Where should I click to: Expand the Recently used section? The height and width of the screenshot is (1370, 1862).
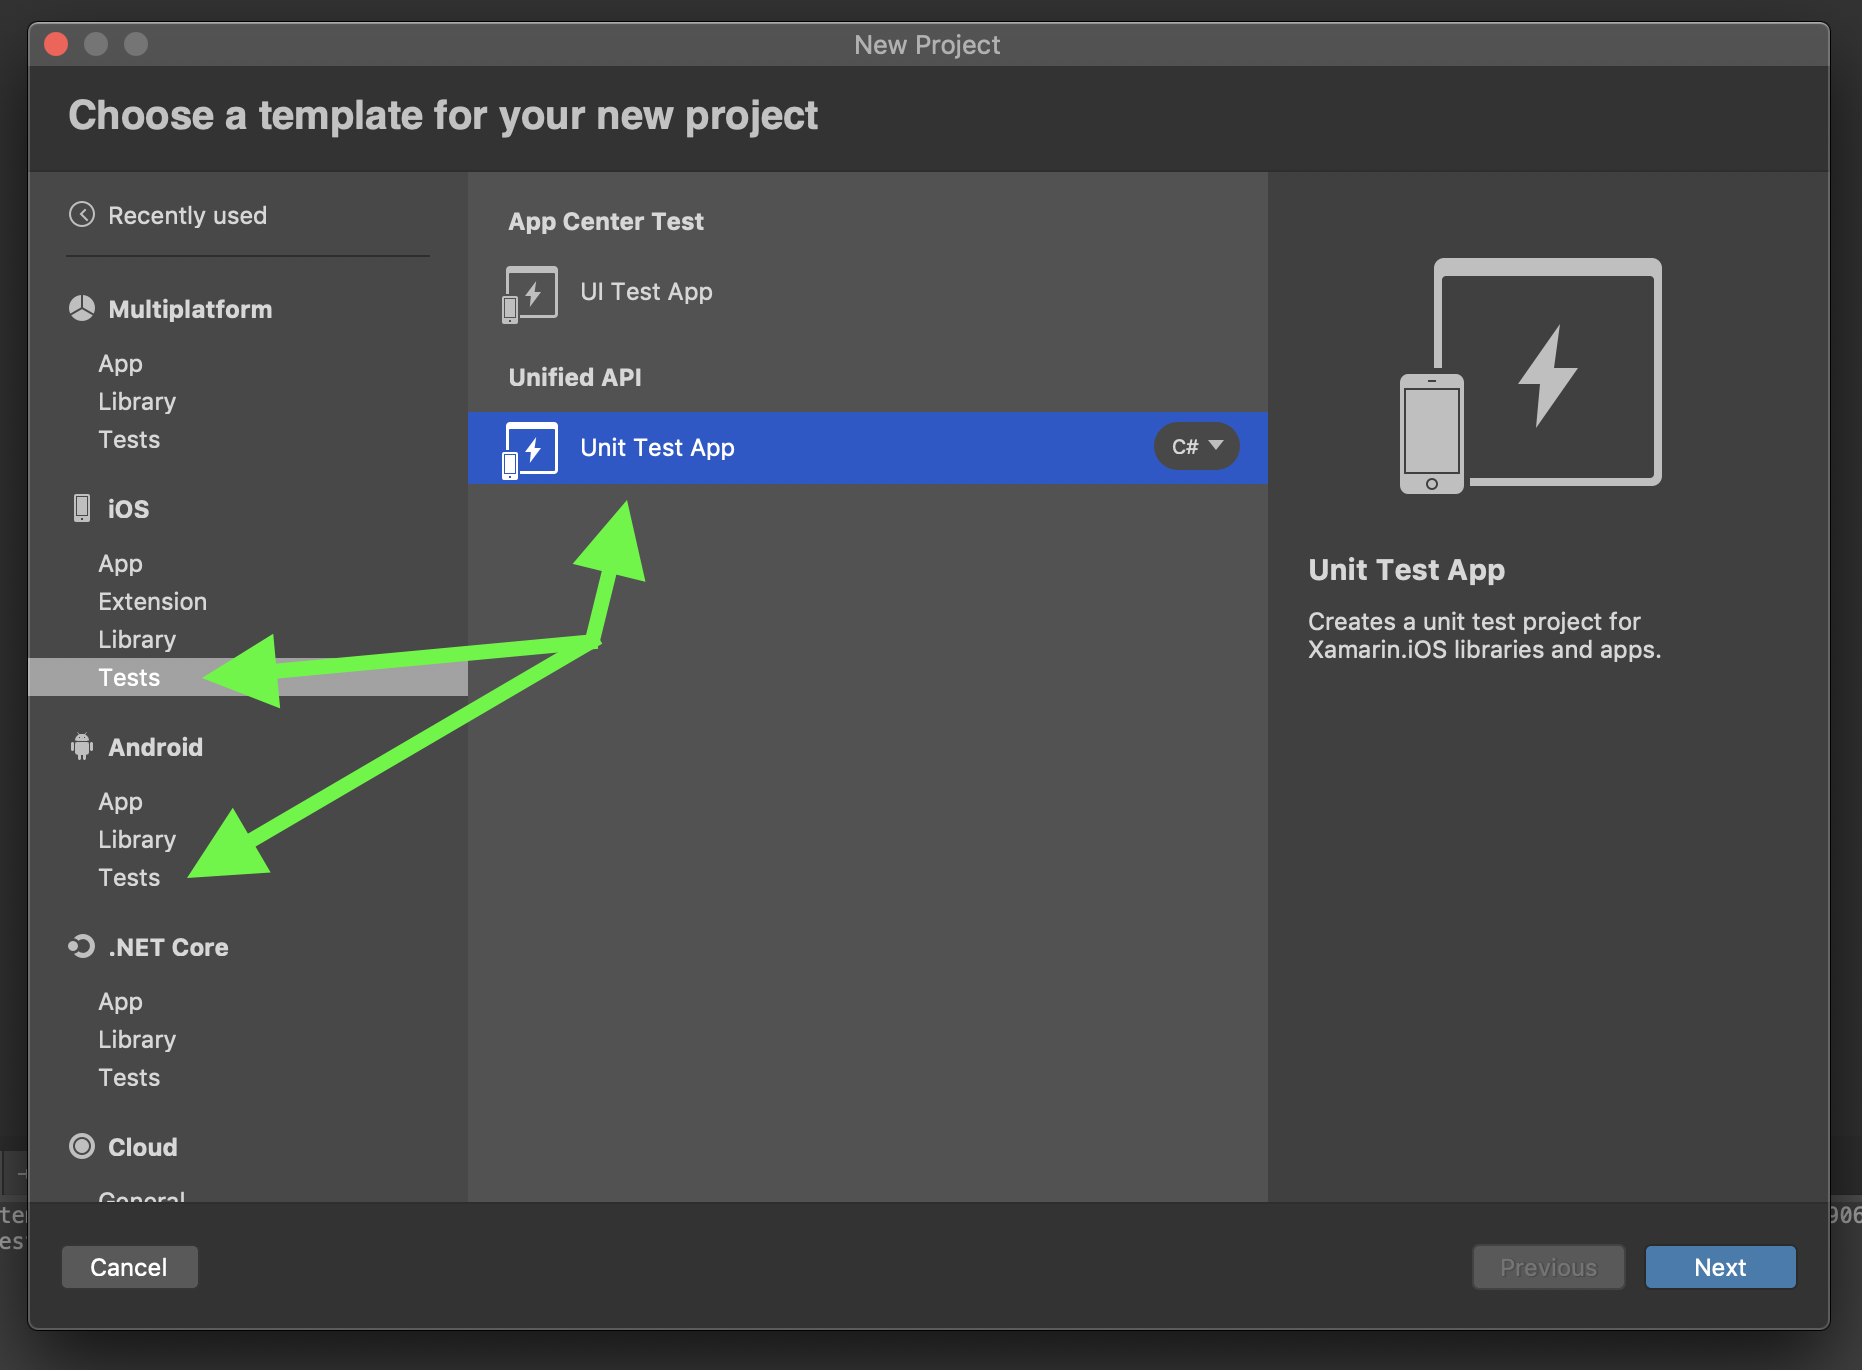point(187,215)
